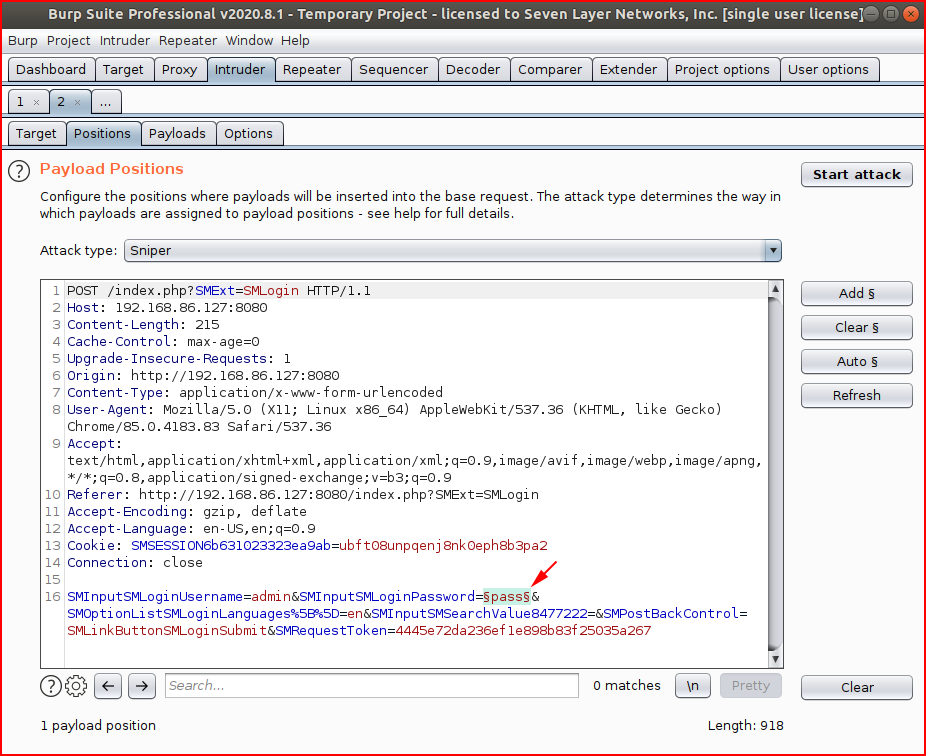The width and height of the screenshot is (926, 756).
Task: Close Intruder attack tab 1
Action: 37,102
